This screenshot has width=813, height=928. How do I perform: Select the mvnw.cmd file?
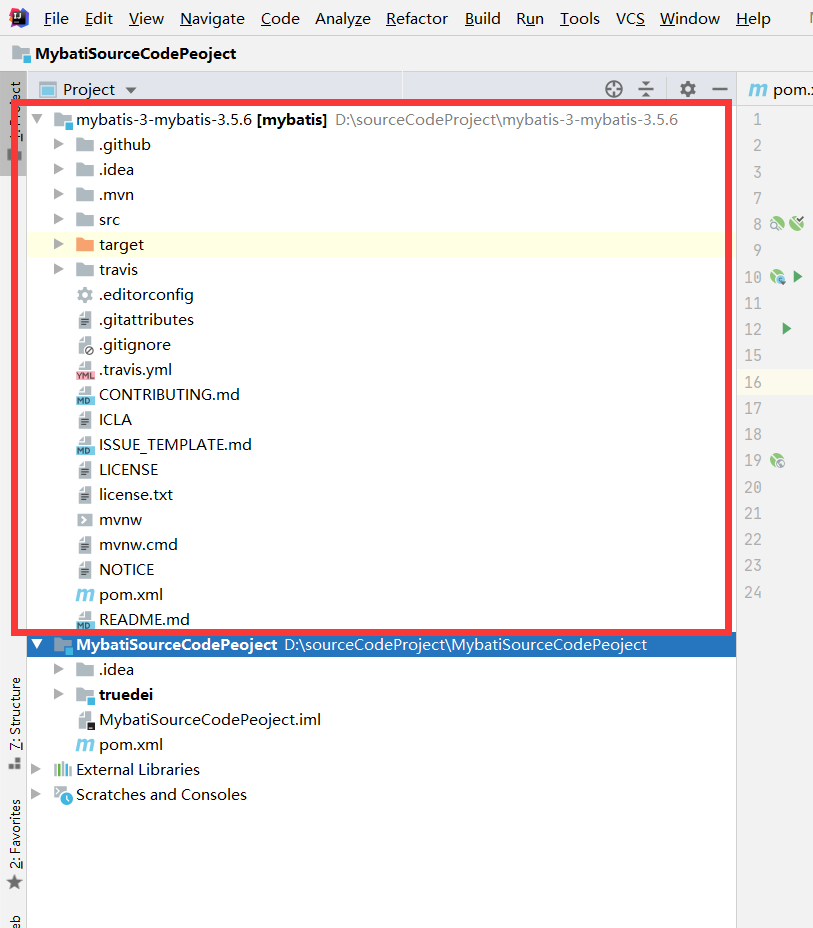138,545
